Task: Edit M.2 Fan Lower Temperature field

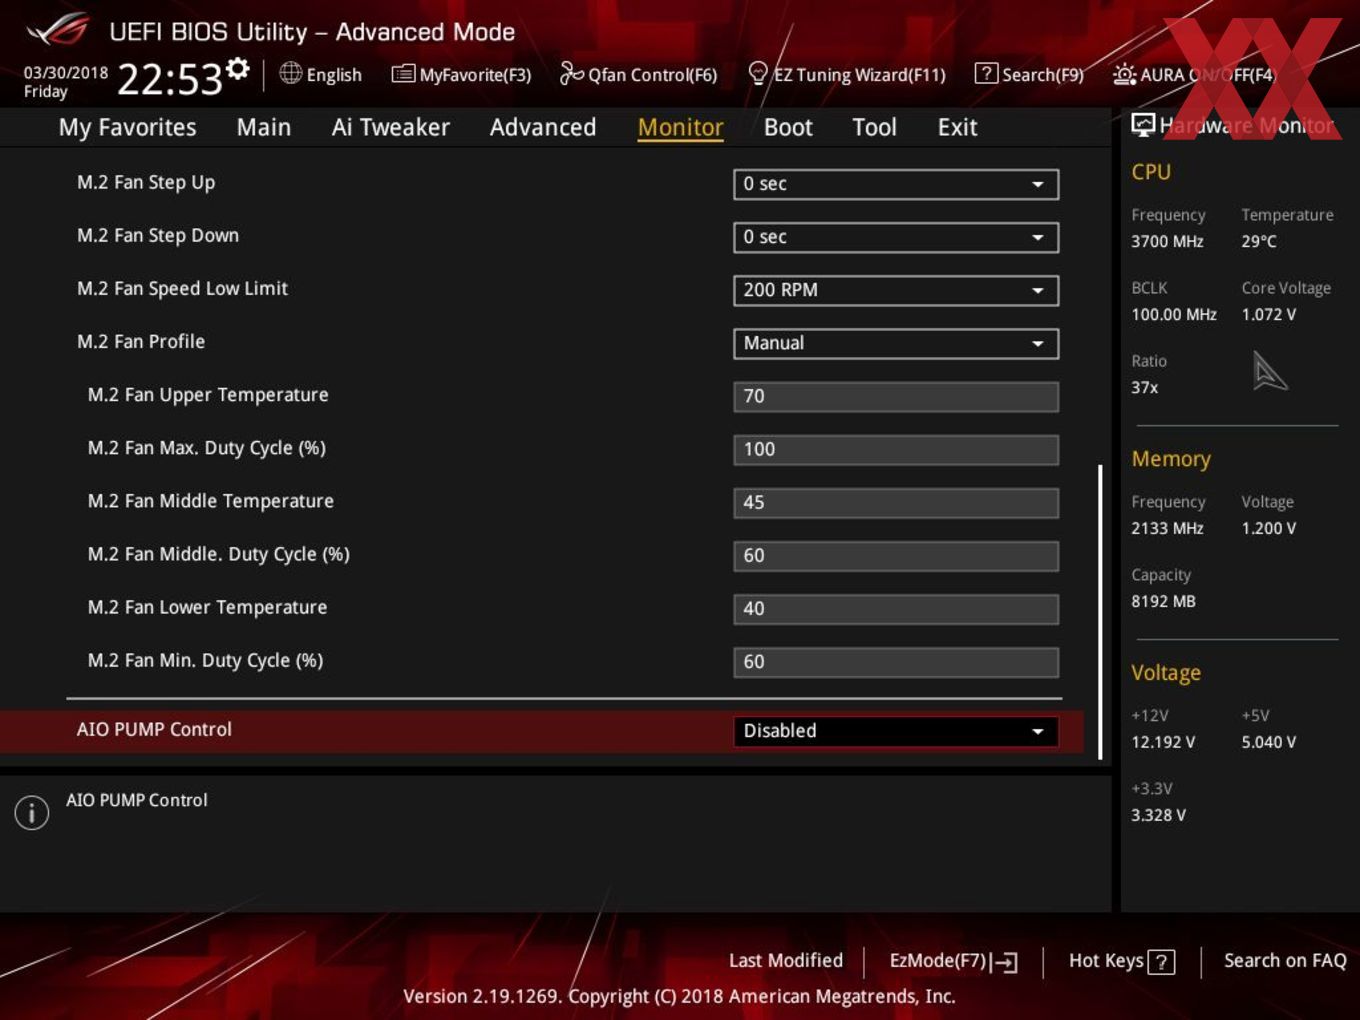Action: click(x=896, y=608)
